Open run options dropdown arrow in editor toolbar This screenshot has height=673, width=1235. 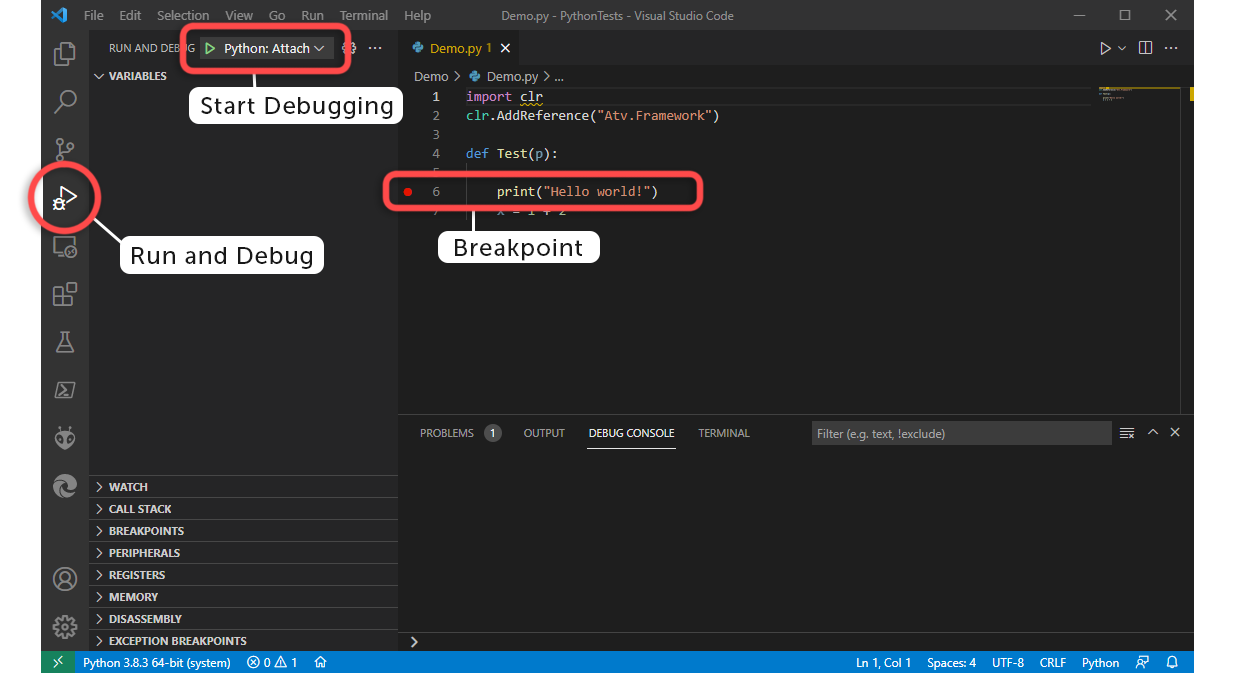1122,48
